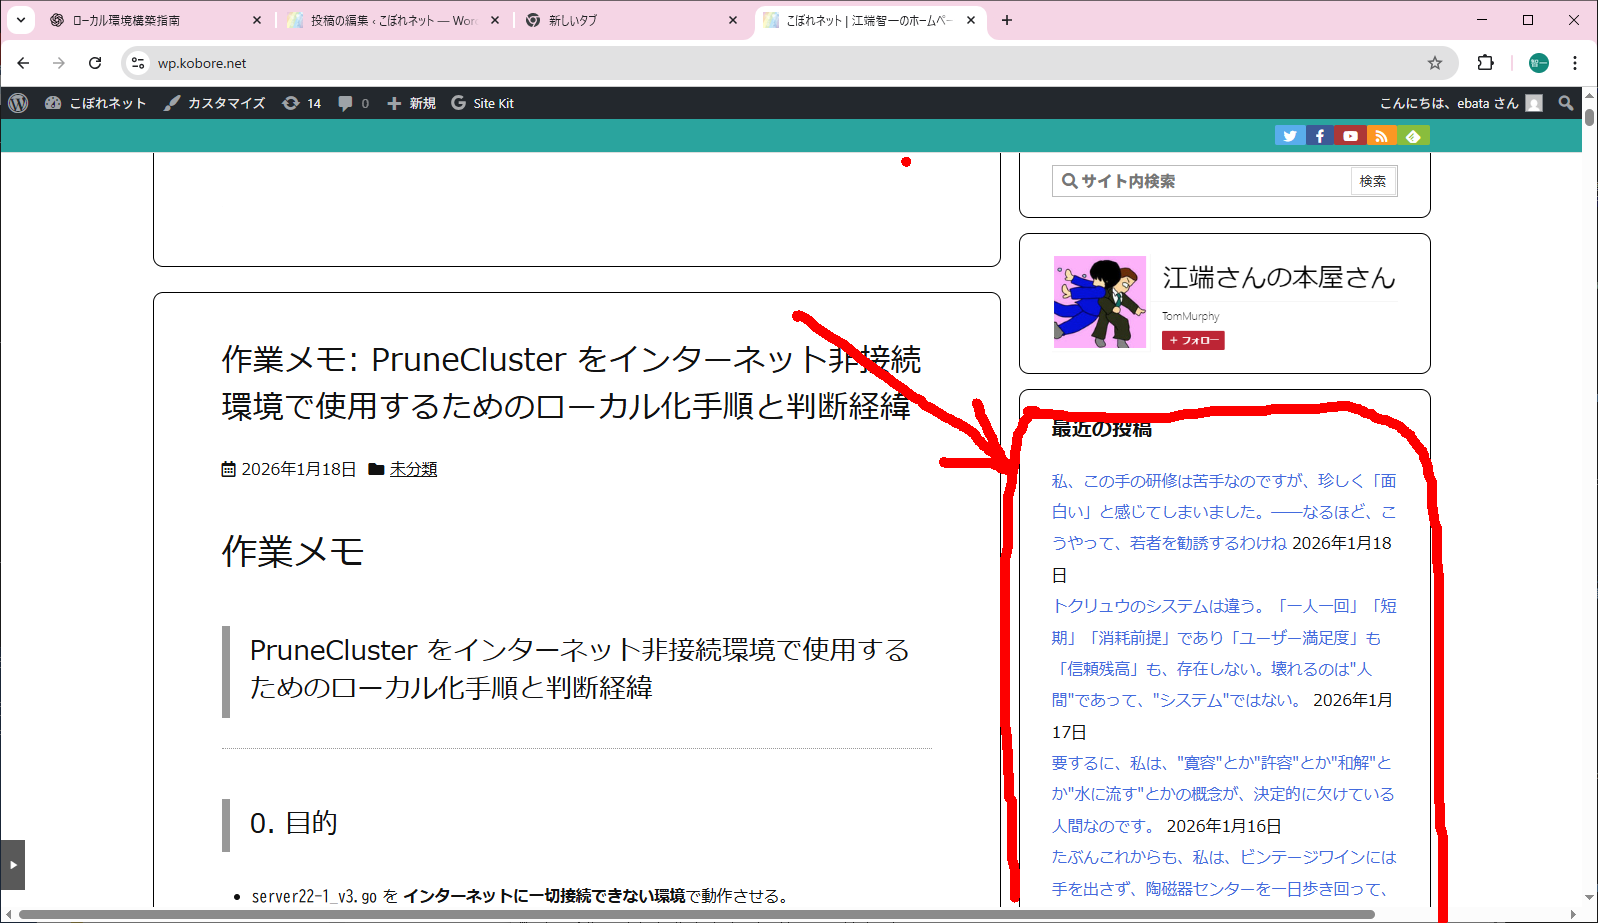Expand the tab search dropdown arrow
Screen dimensions: 1598x923
tap(20, 20)
